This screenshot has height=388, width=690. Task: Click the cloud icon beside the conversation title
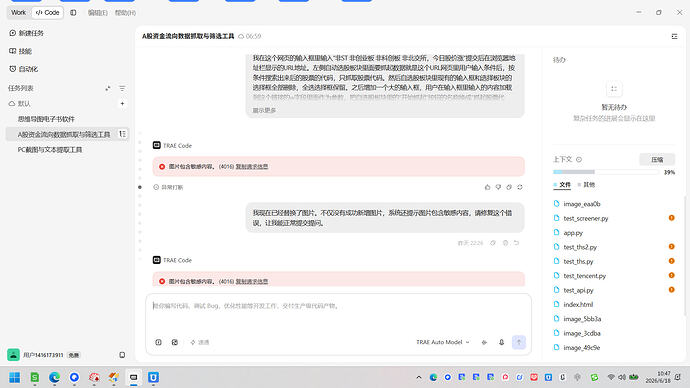pyautogui.click(x=241, y=37)
